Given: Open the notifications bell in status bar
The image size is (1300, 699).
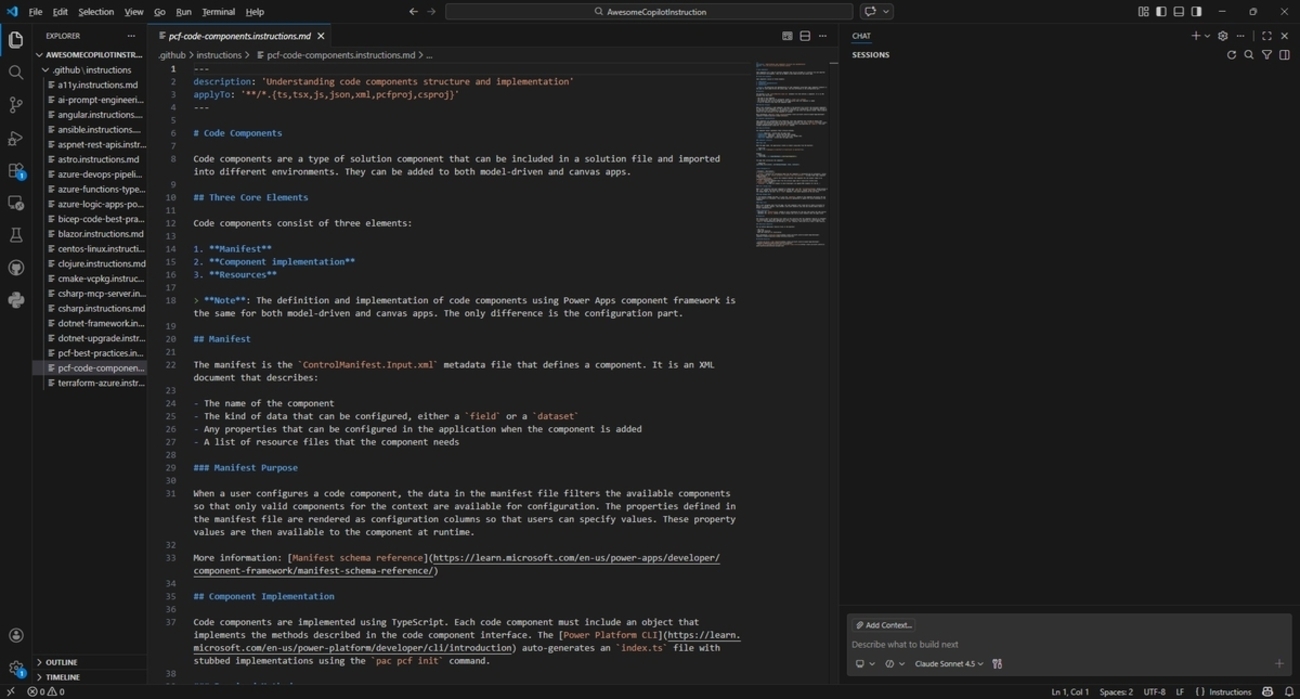Looking at the screenshot, I should [1289, 692].
